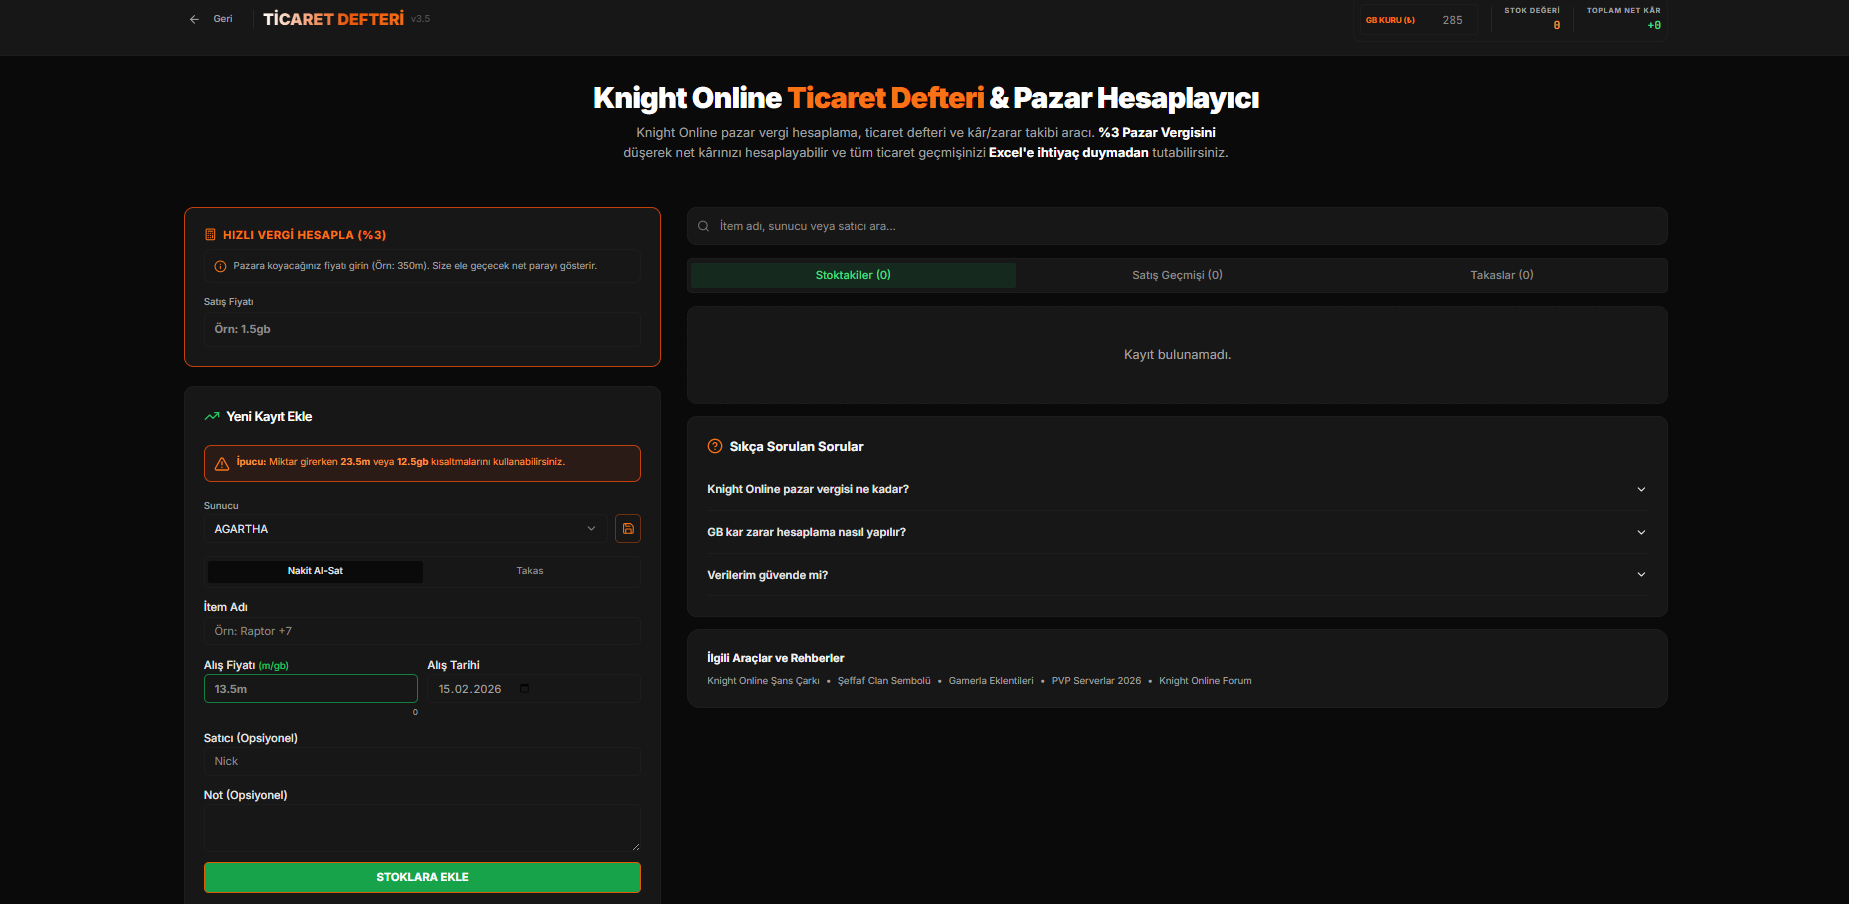1849x904 pixels.
Task: Click the 'STOK DEĞERİ' header stat
Action: [1532, 18]
